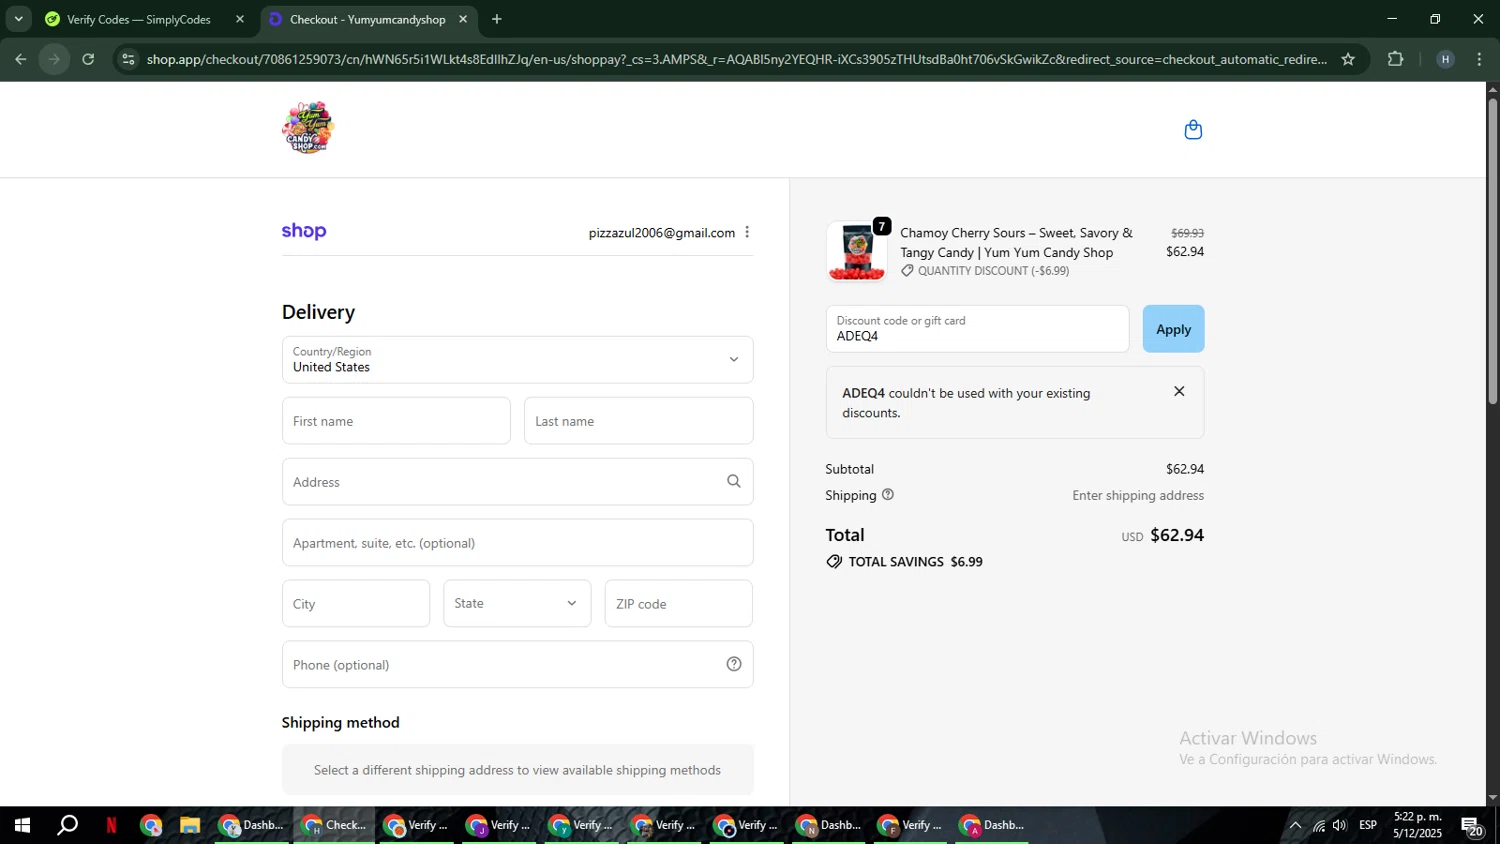This screenshot has width=1500, height=844.
Task: Launch Netflix from the taskbar
Action: pyautogui.click(x=111, y=825)
